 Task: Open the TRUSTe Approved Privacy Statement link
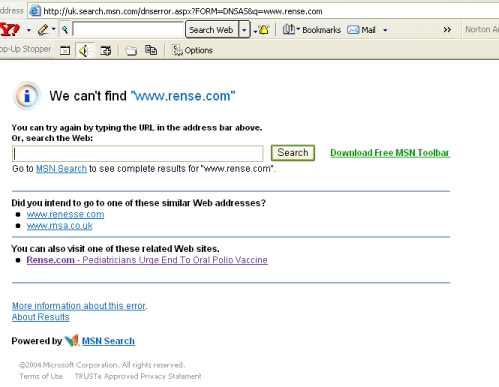tap(138, 376)
